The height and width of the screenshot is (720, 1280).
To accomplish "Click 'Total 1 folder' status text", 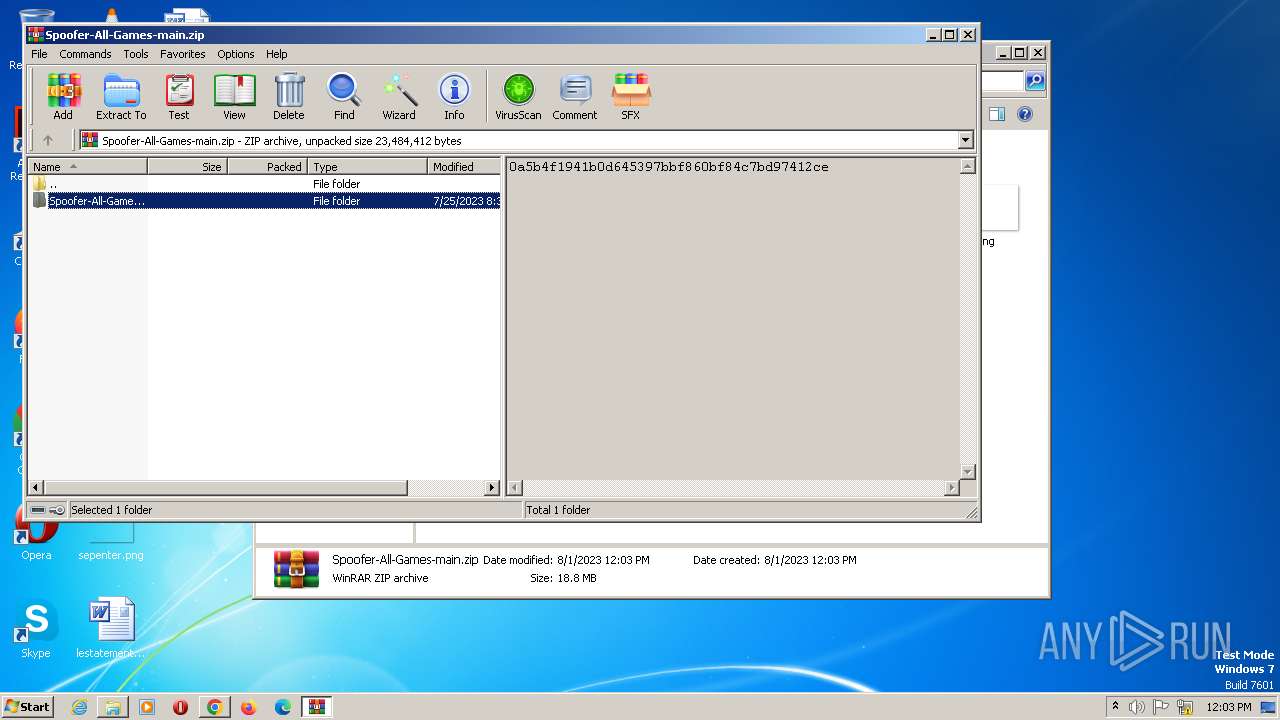I will (558, 510).
